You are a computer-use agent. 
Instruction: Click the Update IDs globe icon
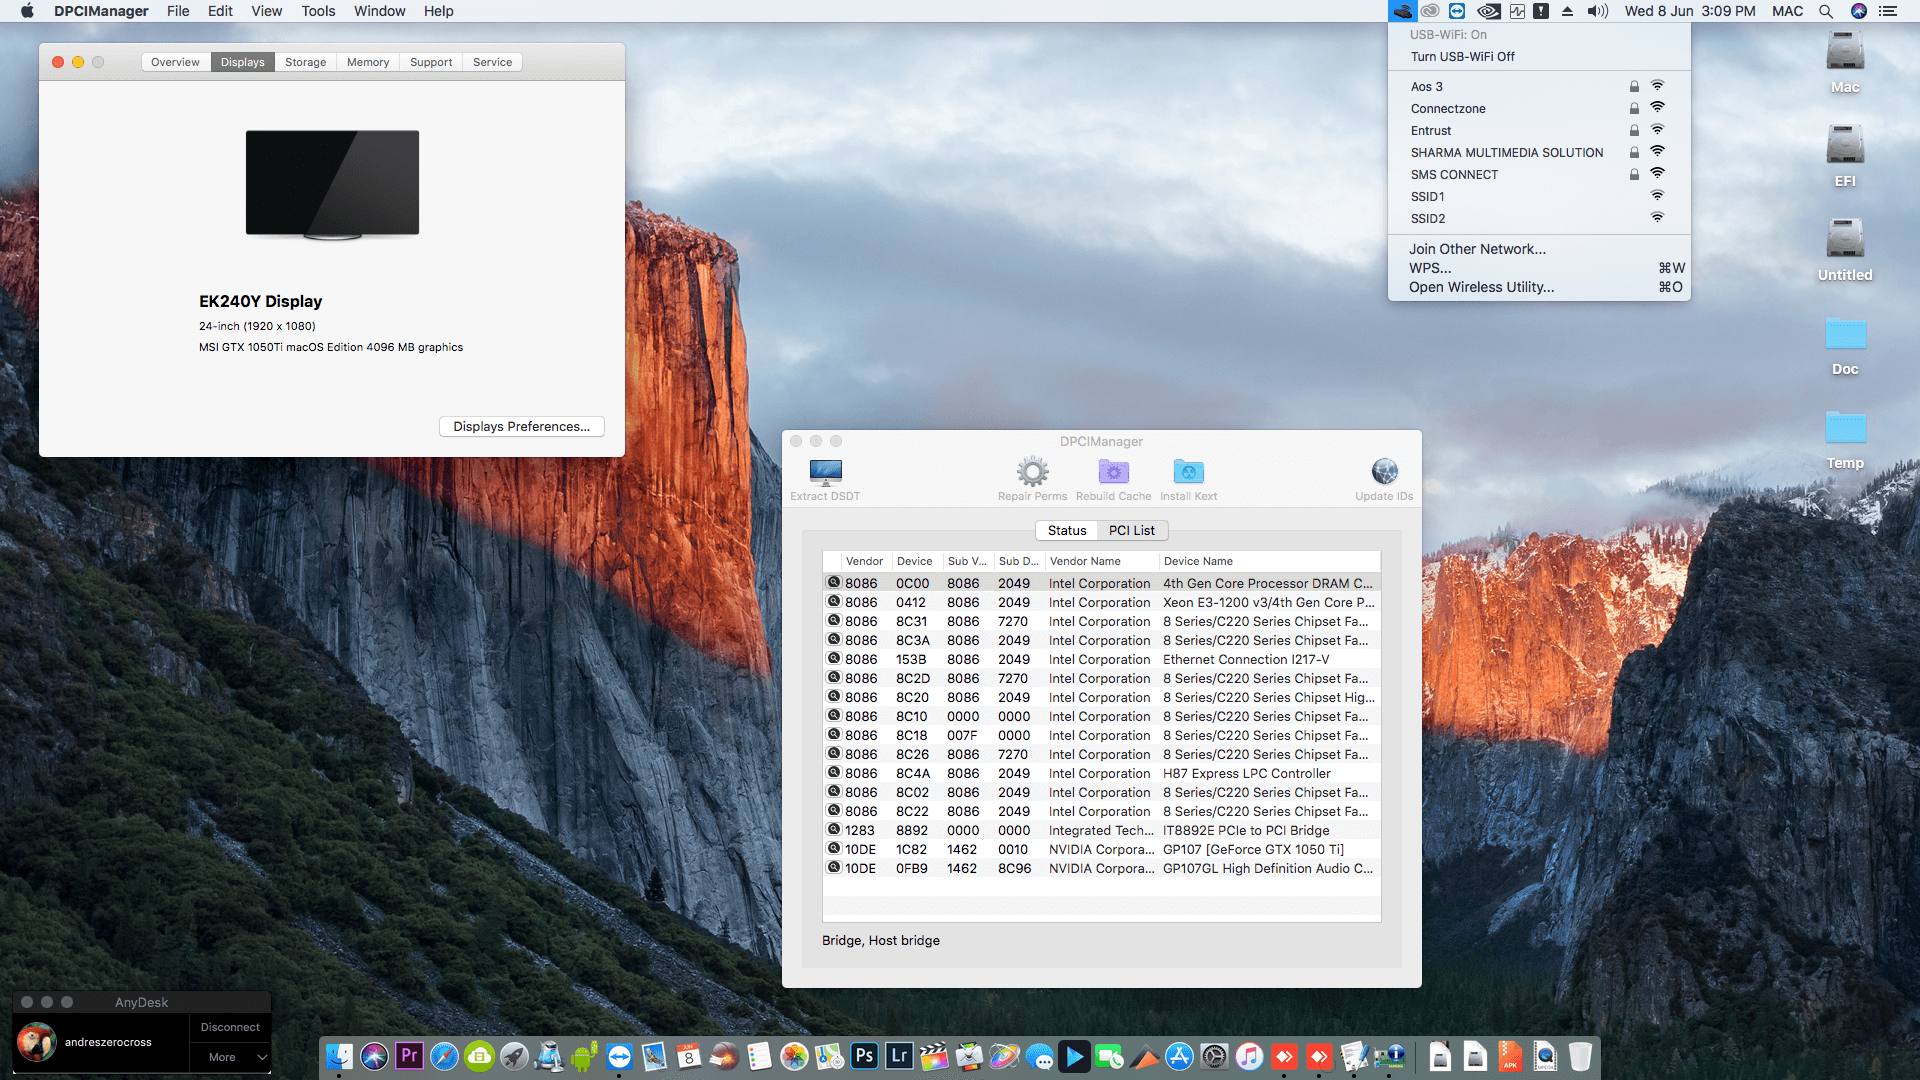[x=1384, y=472]
